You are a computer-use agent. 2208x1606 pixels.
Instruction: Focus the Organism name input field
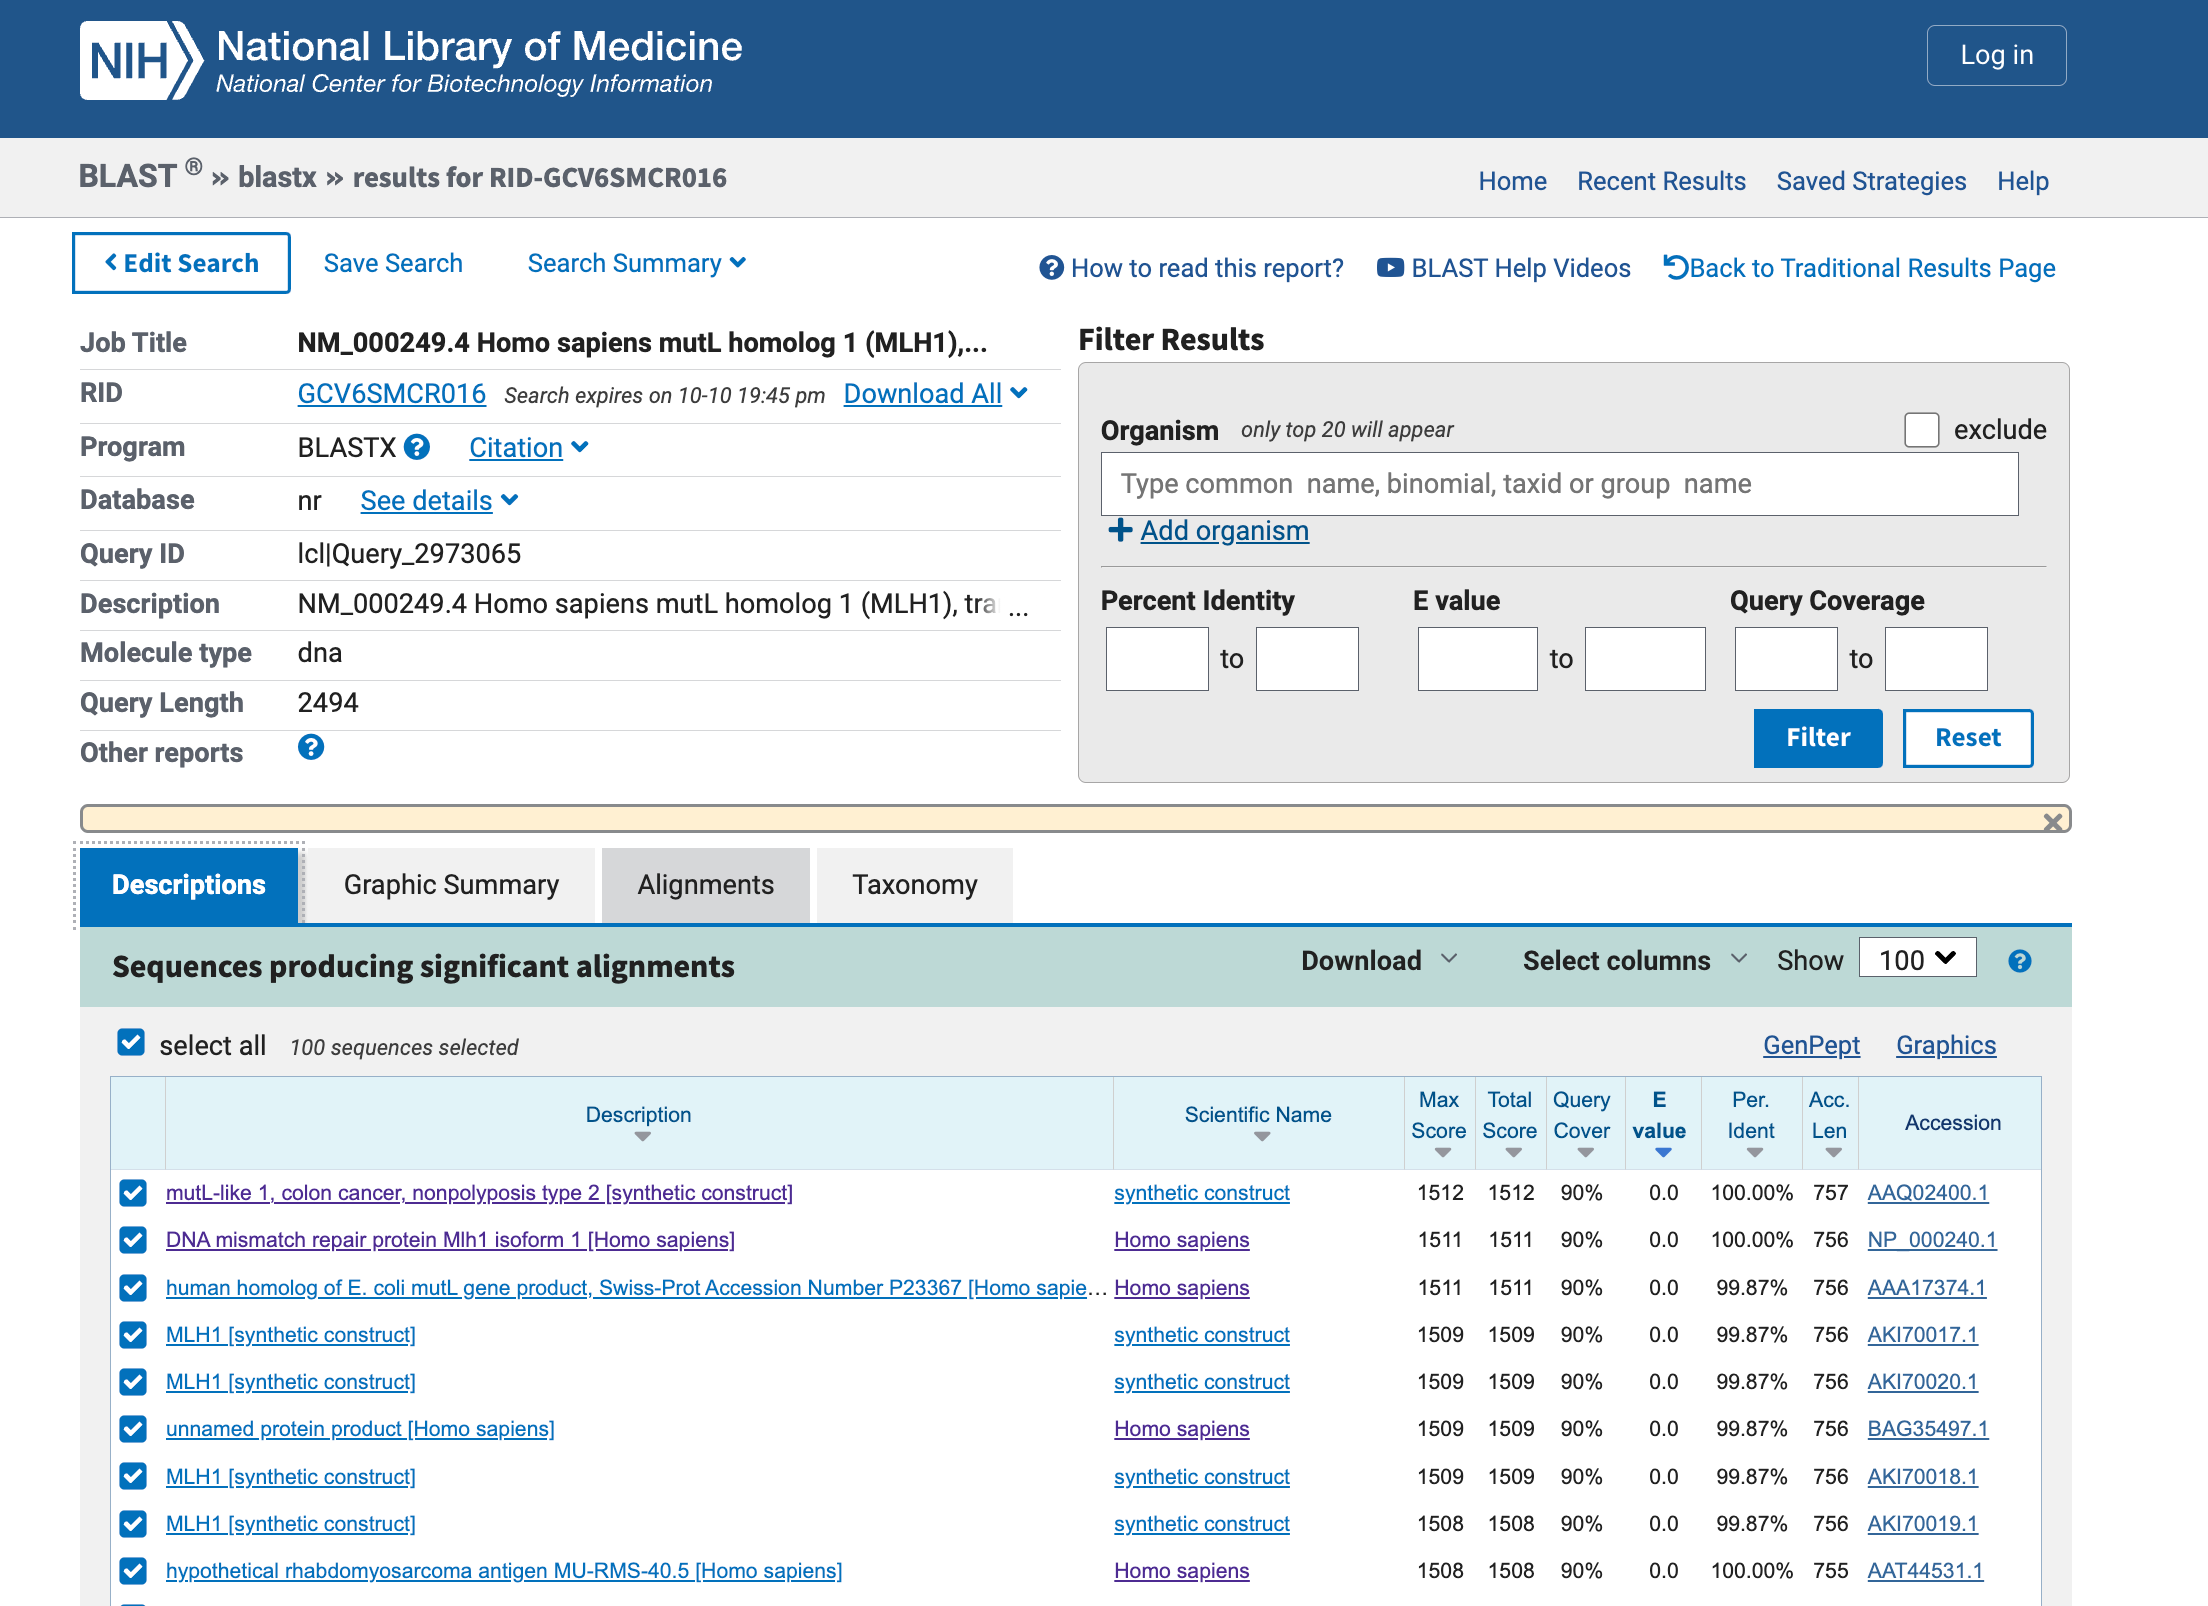pyautogui.click(x=1559, y=484)
